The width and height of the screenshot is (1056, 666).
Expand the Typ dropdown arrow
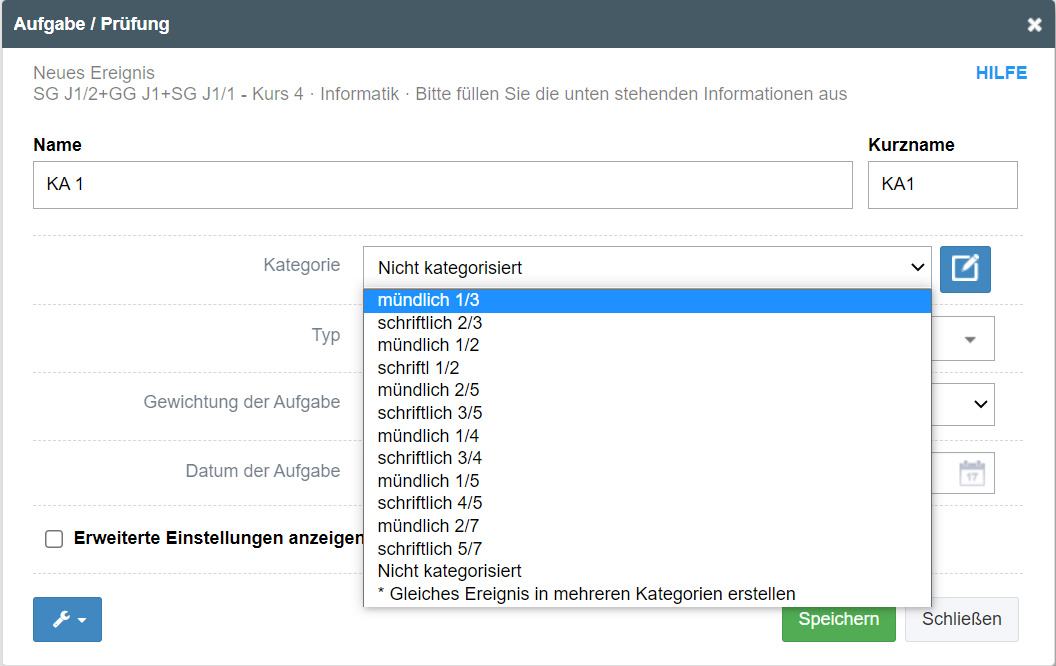coord(969,339)
